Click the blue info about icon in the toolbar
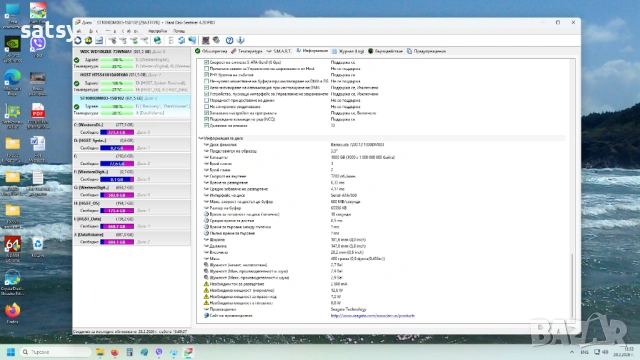This screenshot has width=640, height=360. [x=240, y=40]
